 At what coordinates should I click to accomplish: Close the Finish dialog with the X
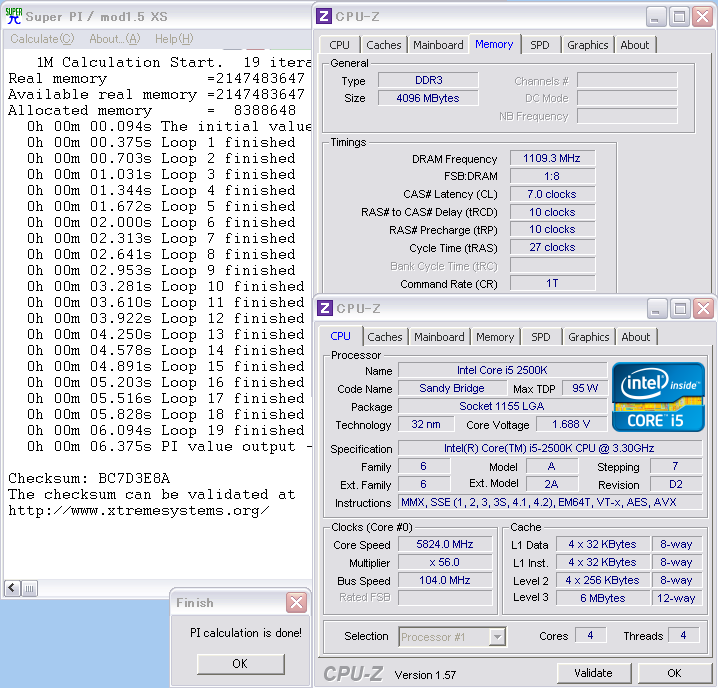pyautogui.click(x=296, y=602)
